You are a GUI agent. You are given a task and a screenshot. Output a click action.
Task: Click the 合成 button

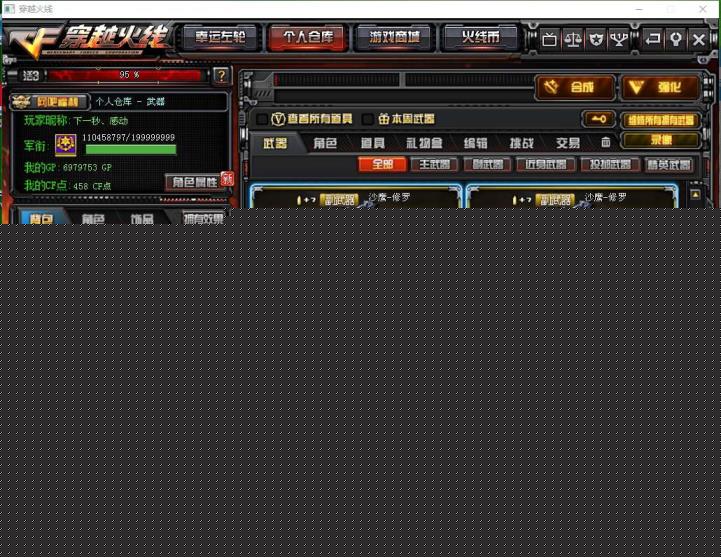[x=575, y=87]
